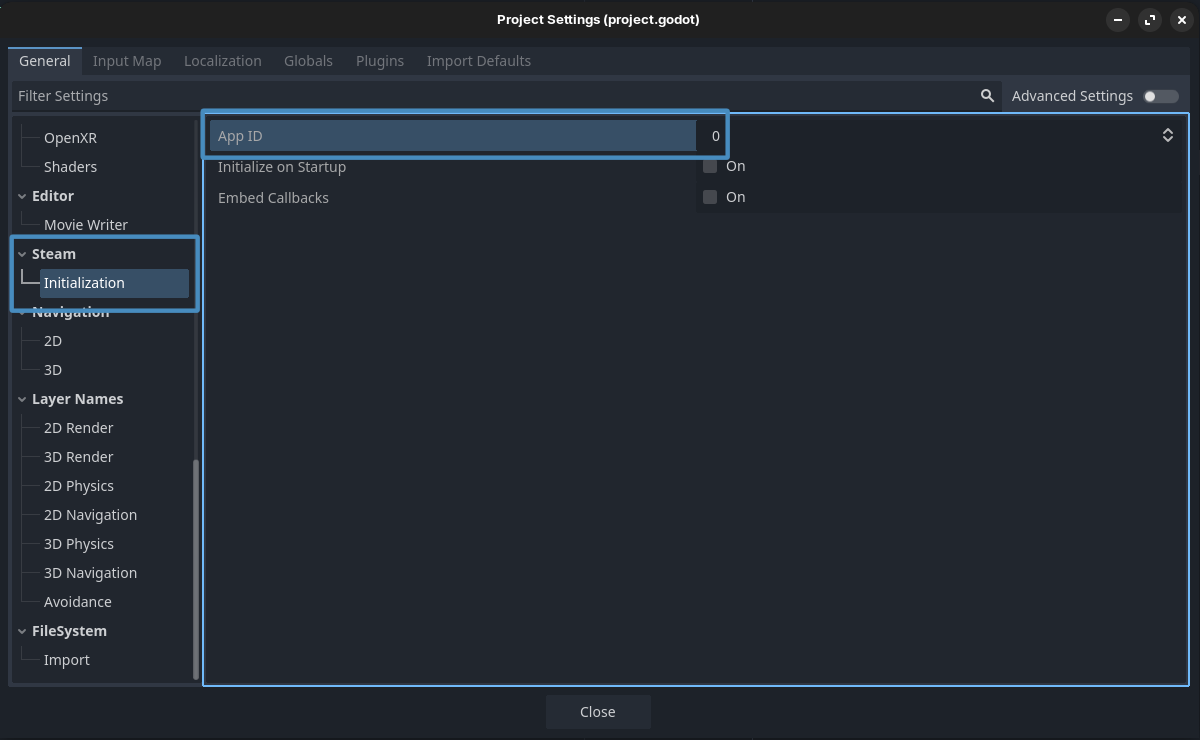1200x740 pixels.
Task: Collapse the FileSystem category arrow
Action: pos(22,631)
